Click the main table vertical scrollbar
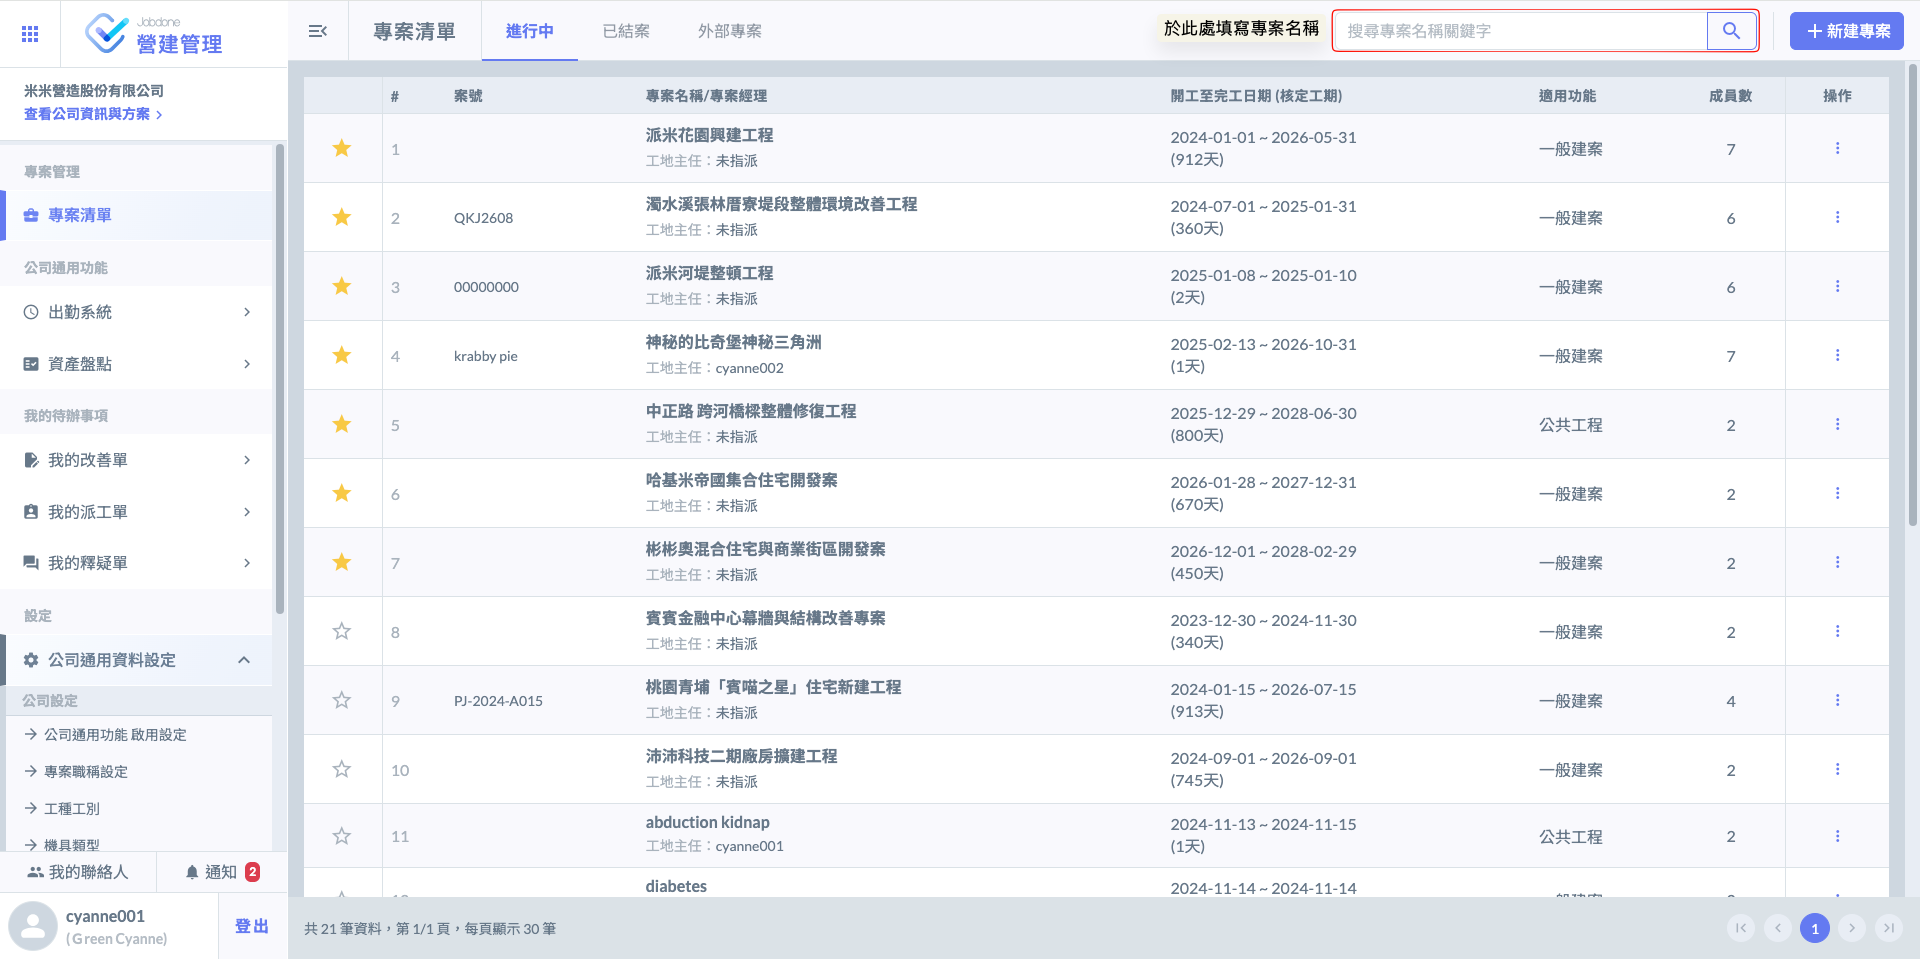Viewport: 1920px width, 959px height. [x=1912, y=300]
